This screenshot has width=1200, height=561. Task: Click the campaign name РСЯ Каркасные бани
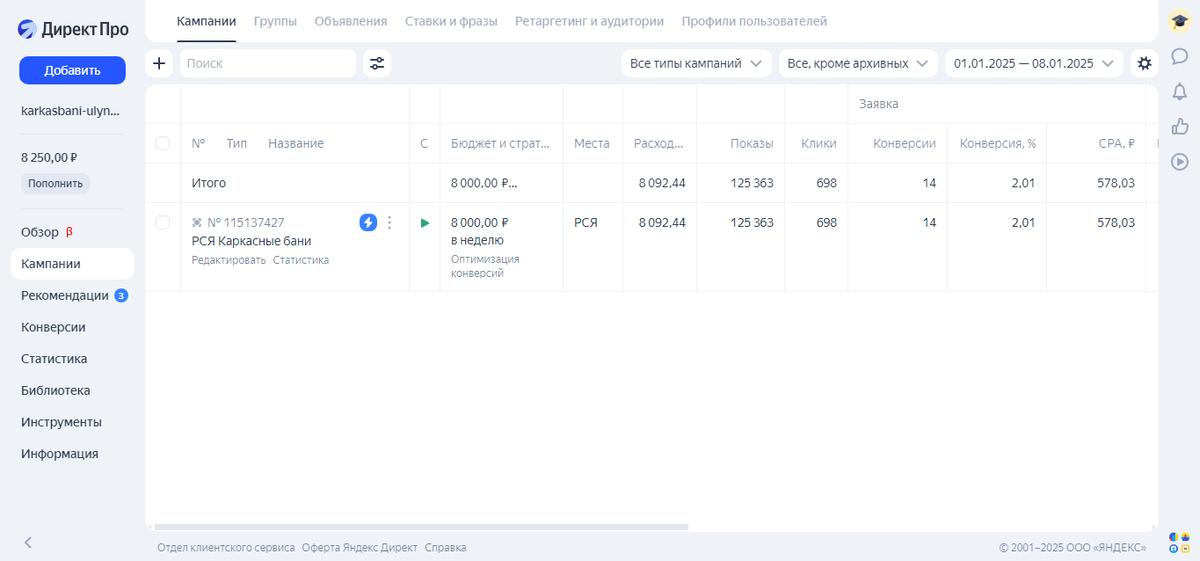click(x=251, y=241)
